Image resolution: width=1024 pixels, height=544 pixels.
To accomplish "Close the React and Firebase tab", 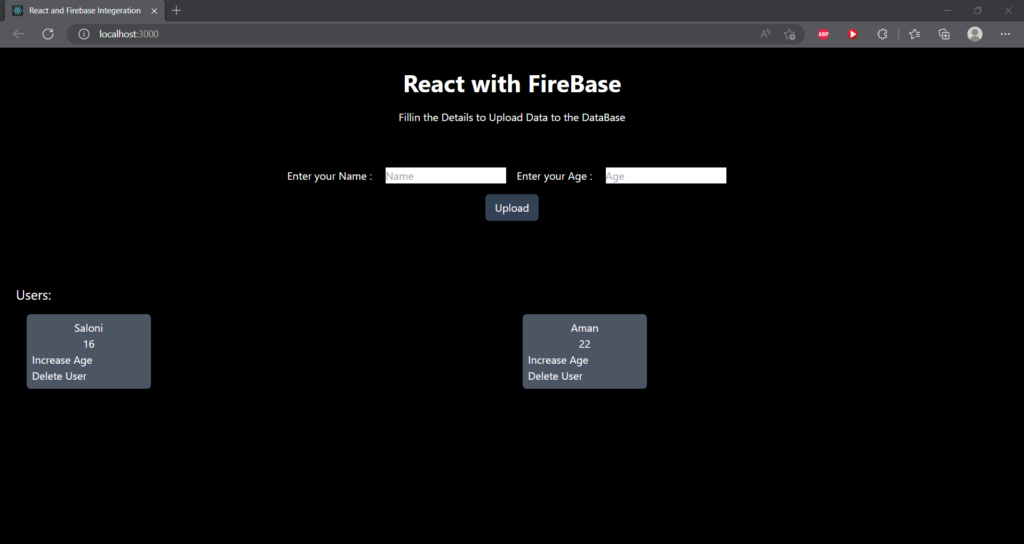I will click(x=154, y=10).
